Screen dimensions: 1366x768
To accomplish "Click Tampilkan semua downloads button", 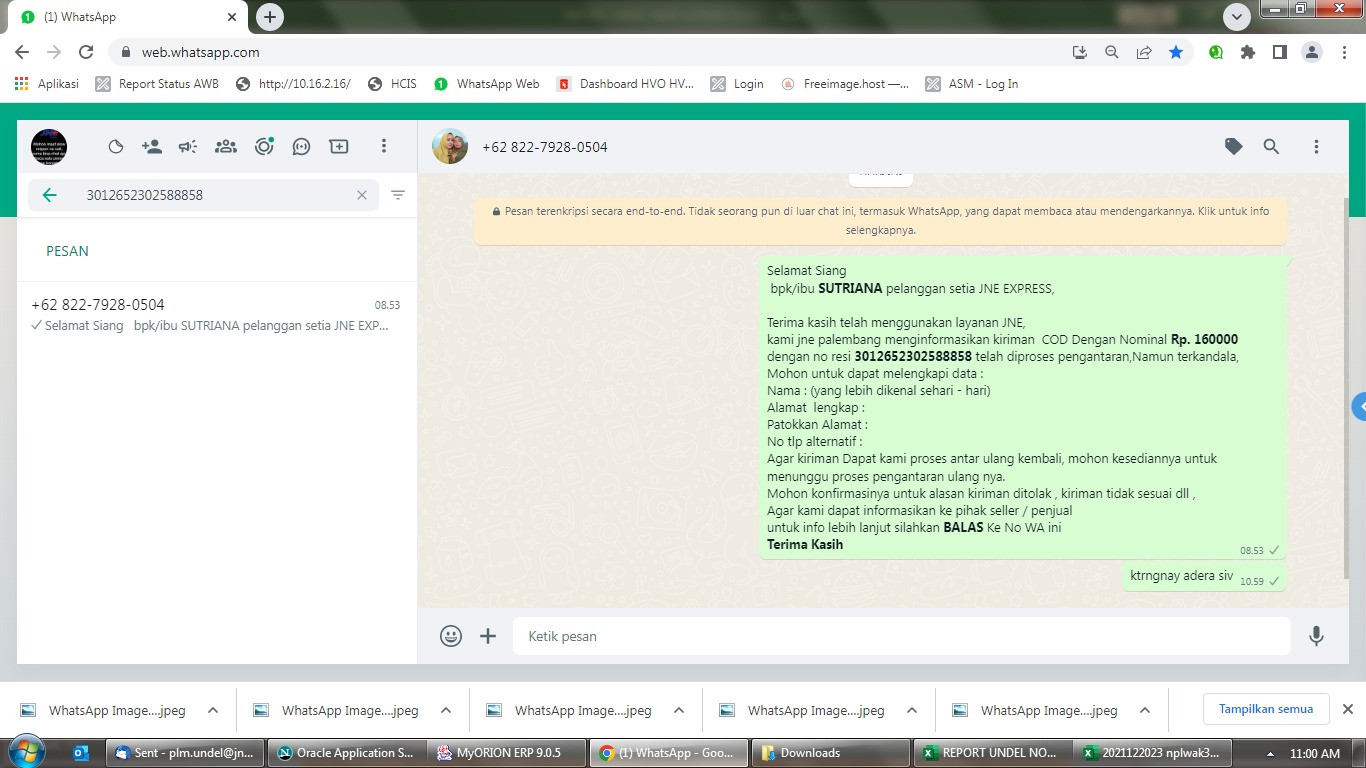I will [1266, 709].
